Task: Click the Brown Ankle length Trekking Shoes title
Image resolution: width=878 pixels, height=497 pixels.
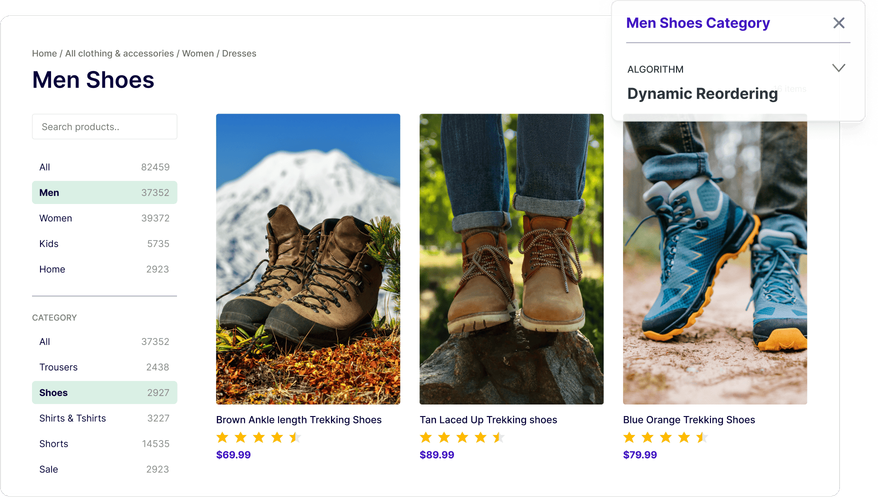Action: [x=299, y=420]
